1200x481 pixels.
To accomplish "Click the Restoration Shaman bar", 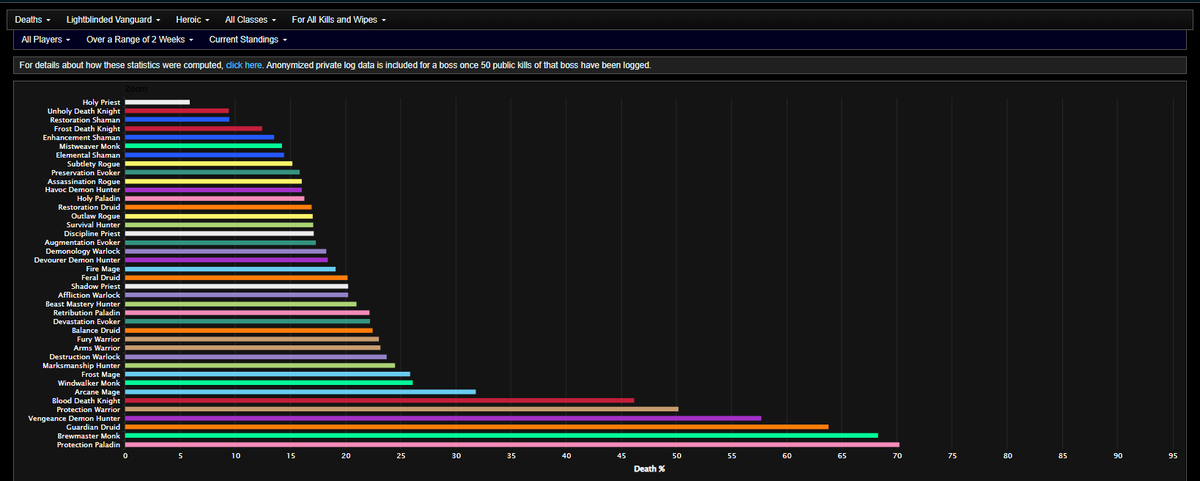I will click(177, 119).
